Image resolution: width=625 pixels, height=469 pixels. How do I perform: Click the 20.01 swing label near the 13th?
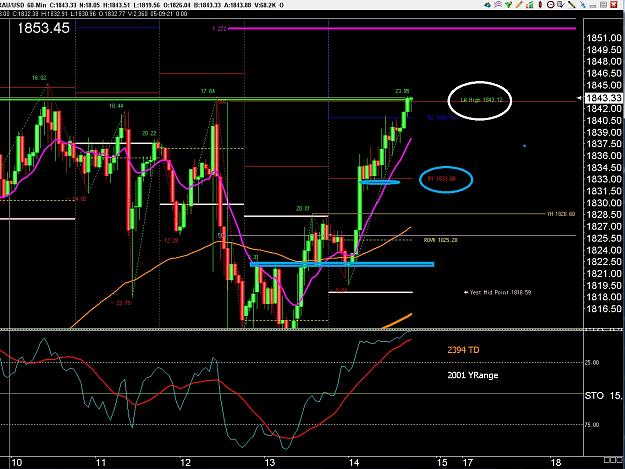303,208
